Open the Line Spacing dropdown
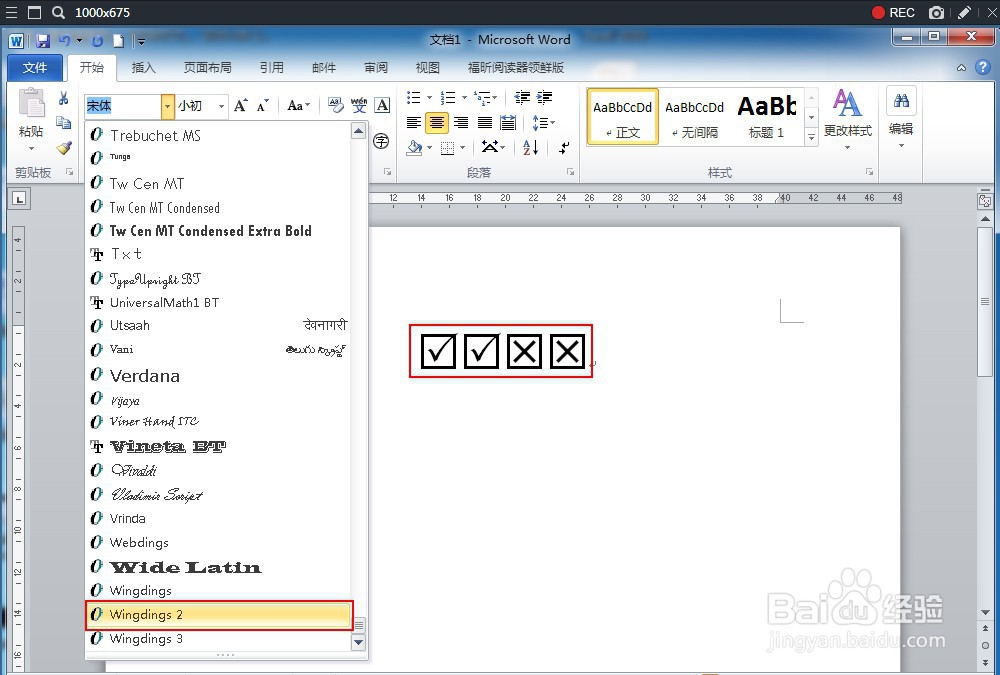The height and width of the screenshot is (675, 1000). 543,122
